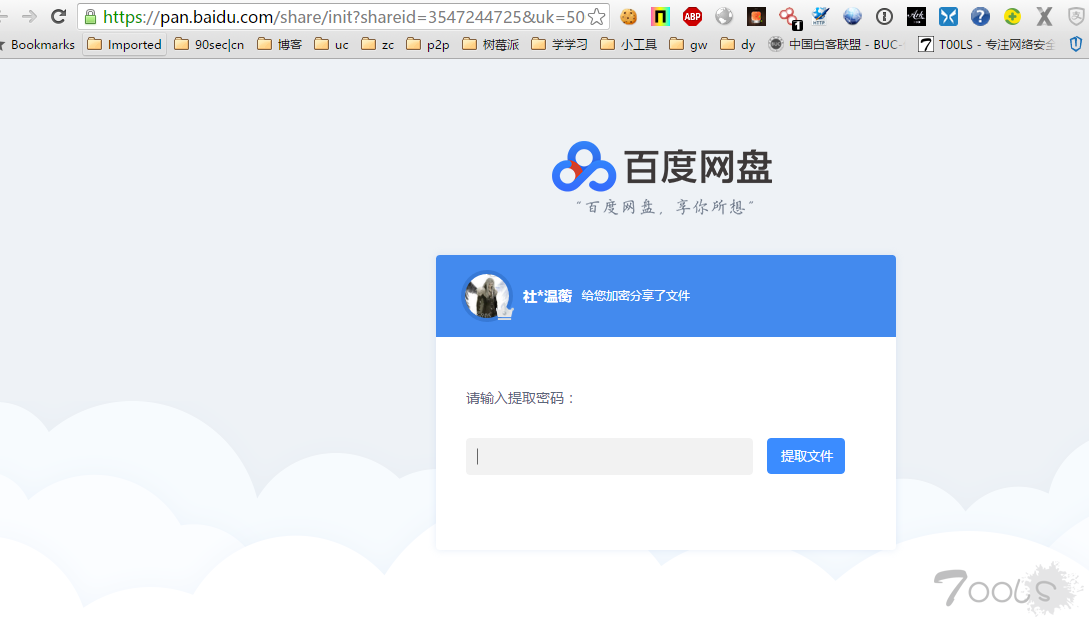Click the yellow-green plus extension icon
This screenshot has height=622, width=1089.
(x=1012, y=17)
